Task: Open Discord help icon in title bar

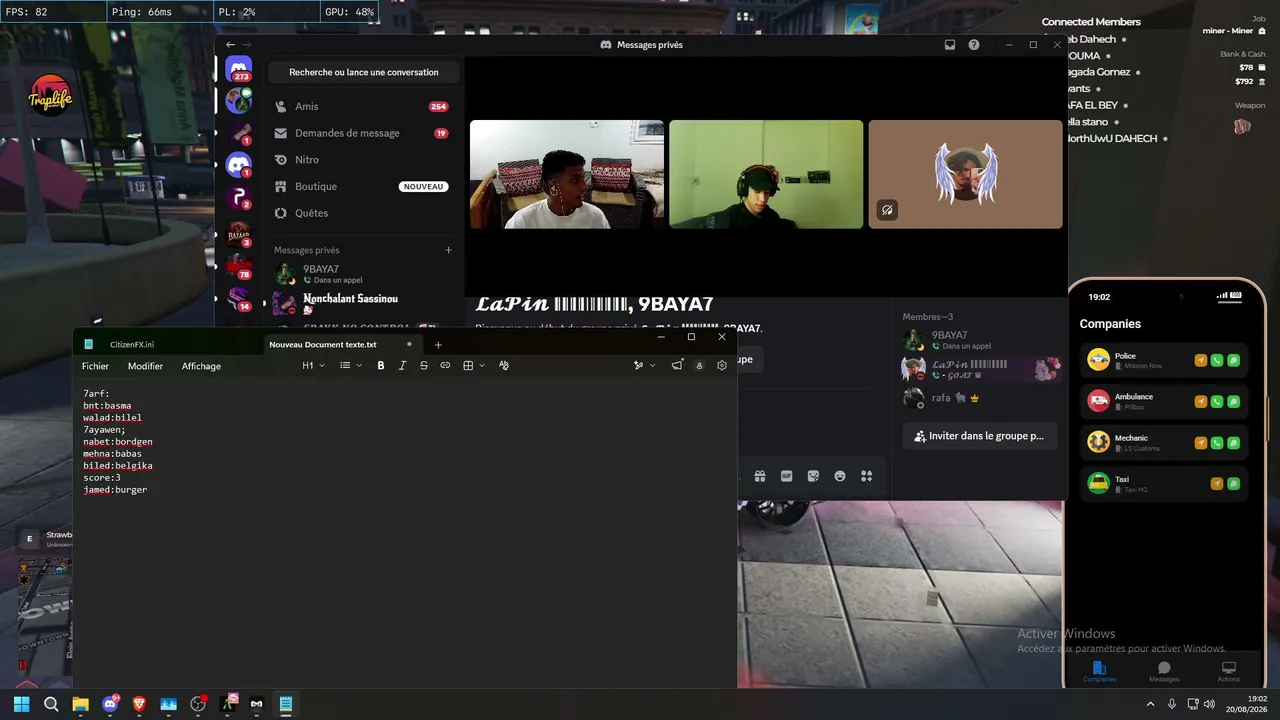Action: (x=974, y=45)
